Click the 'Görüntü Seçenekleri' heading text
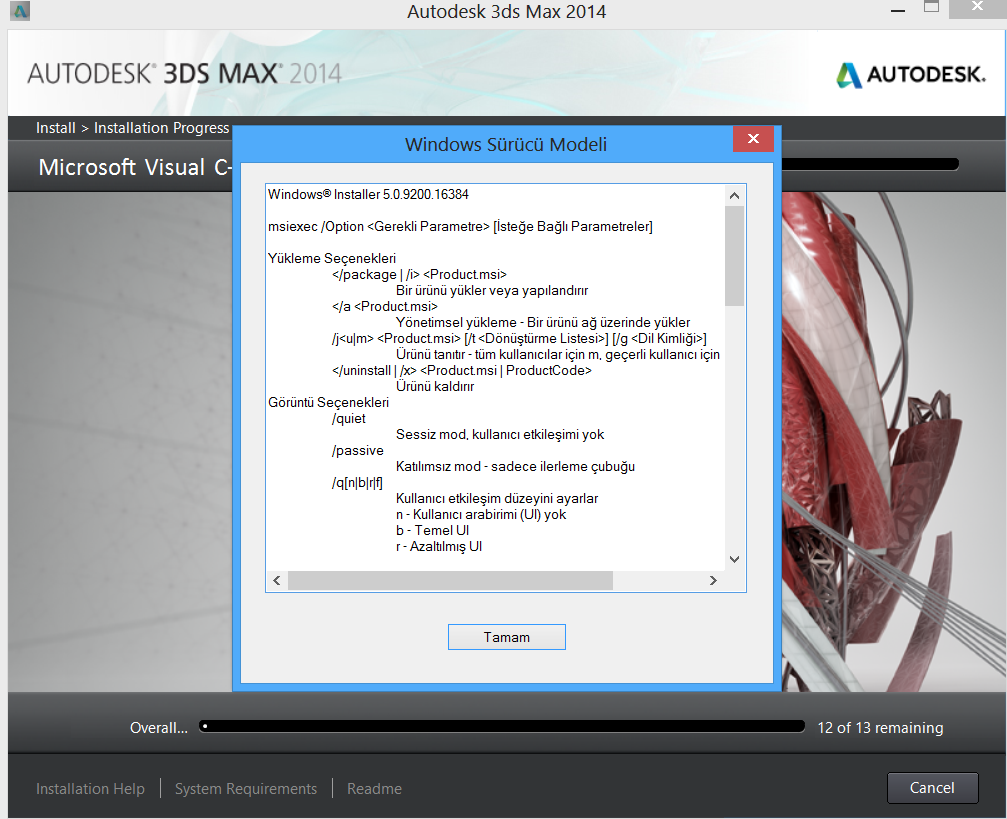 point(328,402)
